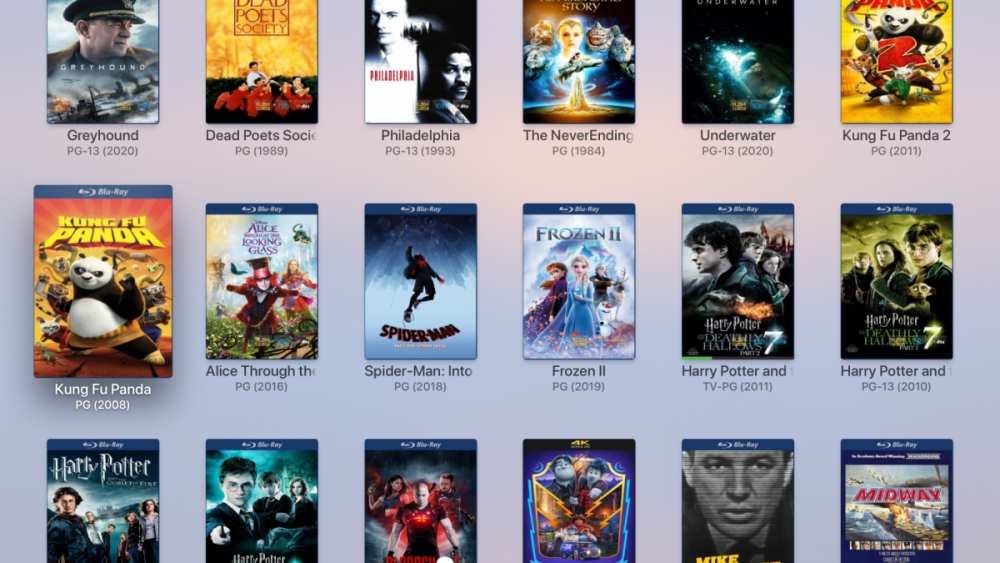Click the 'Greyhound' title text
Image resolution: width=1000 pixels, height=563 pixels.
(x=103, y=135)
